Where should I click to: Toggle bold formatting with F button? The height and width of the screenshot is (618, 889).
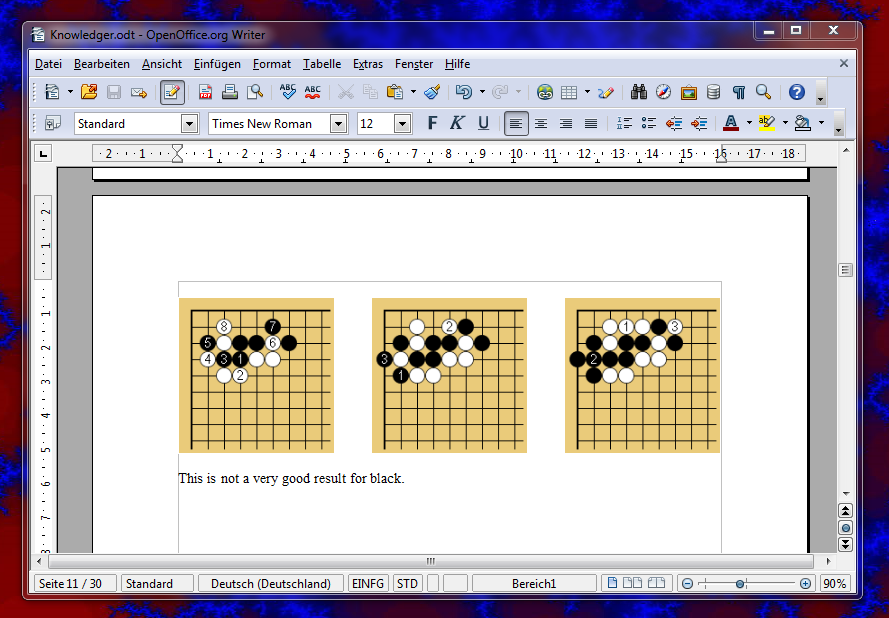[432, 124]
